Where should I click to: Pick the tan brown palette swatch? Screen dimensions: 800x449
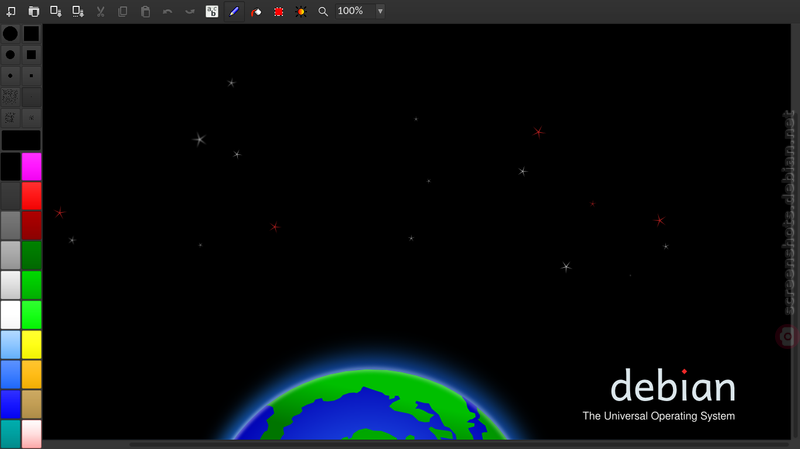point(32,404)
